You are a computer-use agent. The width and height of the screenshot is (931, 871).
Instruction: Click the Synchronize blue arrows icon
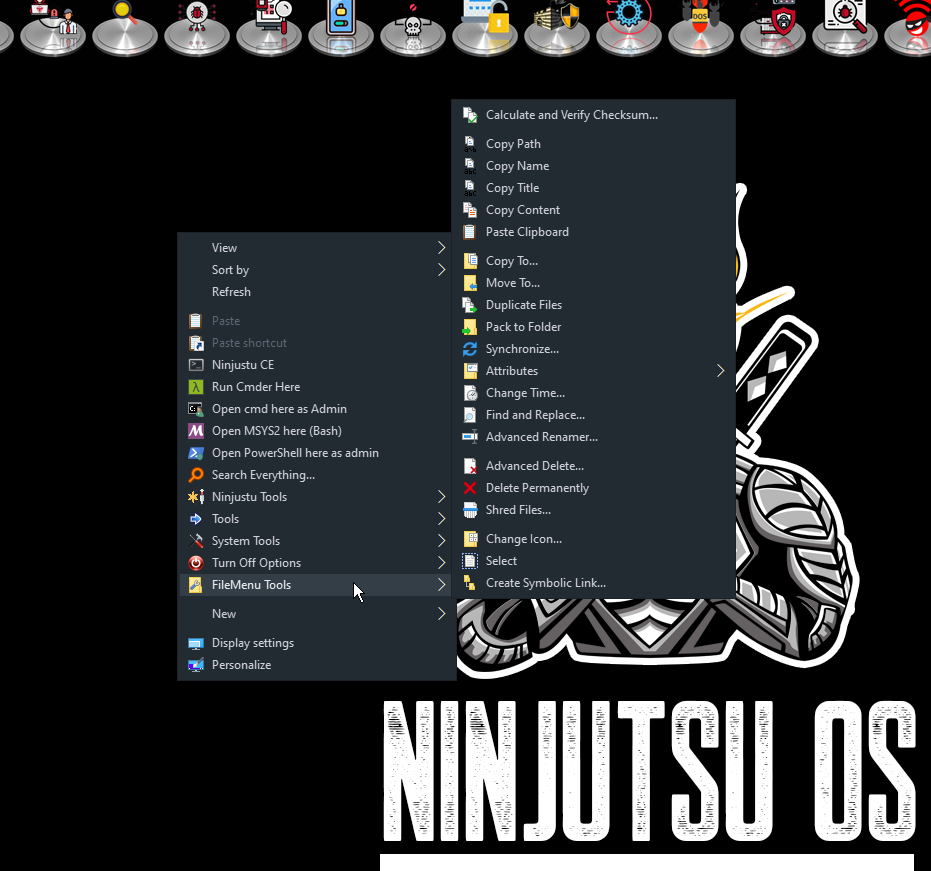(470, 349)
